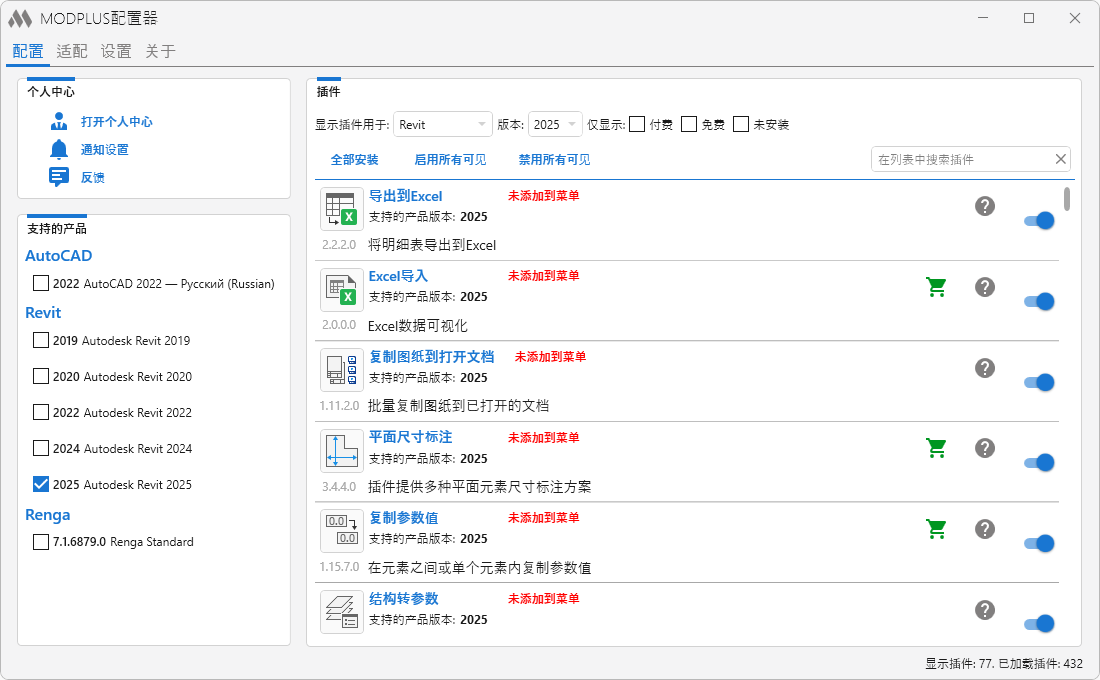Open 反馈 link
Viewport: 1100px width, 680px height.
coord(93,178)
